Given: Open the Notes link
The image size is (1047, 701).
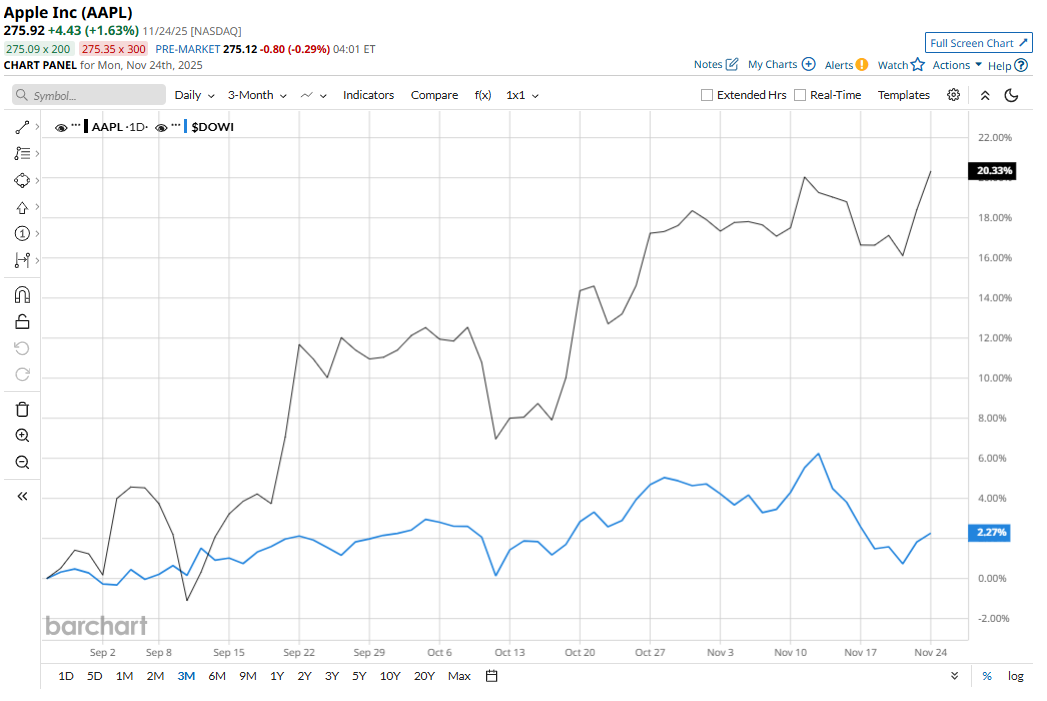Looking at the screenshot, I should (x=708, y=64).
